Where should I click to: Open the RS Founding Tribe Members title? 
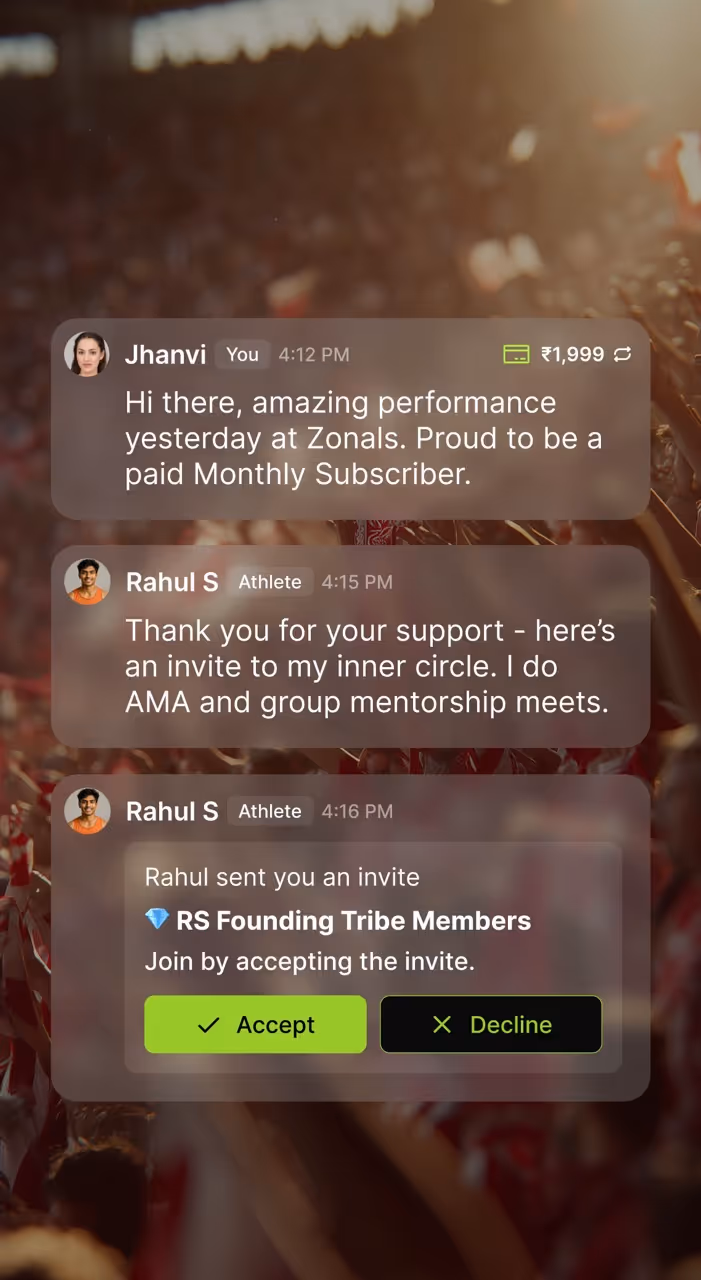pyautogui.click(x=354, y=921)
